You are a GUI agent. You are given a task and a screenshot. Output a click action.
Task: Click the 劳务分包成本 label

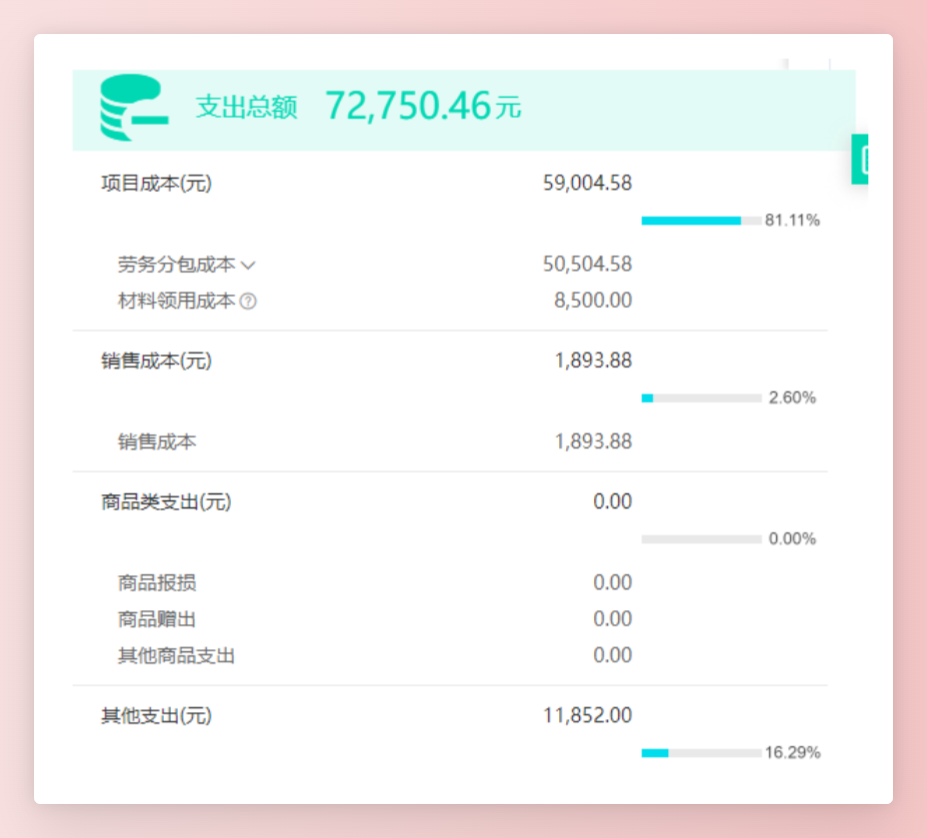176,265
